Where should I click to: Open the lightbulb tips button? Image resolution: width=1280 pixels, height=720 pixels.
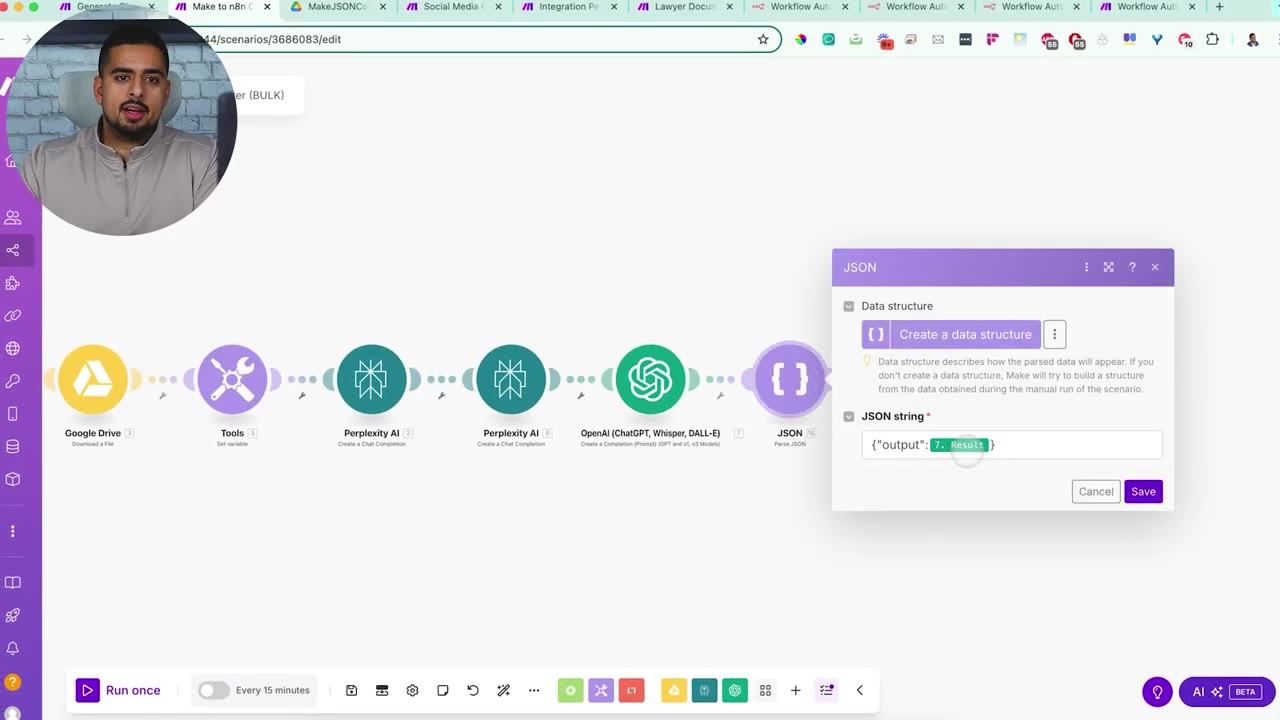click(x=1157, y=692)
